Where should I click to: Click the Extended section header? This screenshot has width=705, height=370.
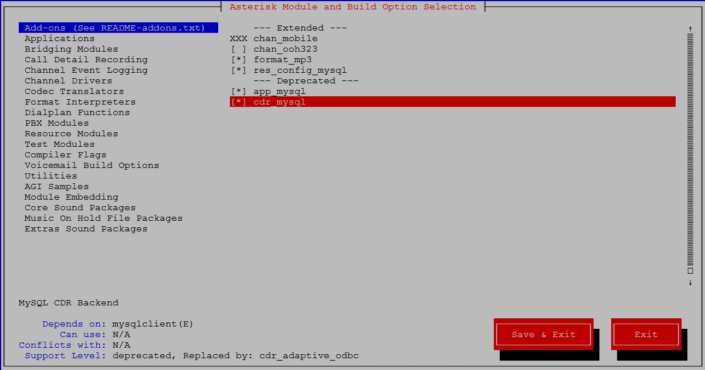pyautogui.click(x=300, y=28)
